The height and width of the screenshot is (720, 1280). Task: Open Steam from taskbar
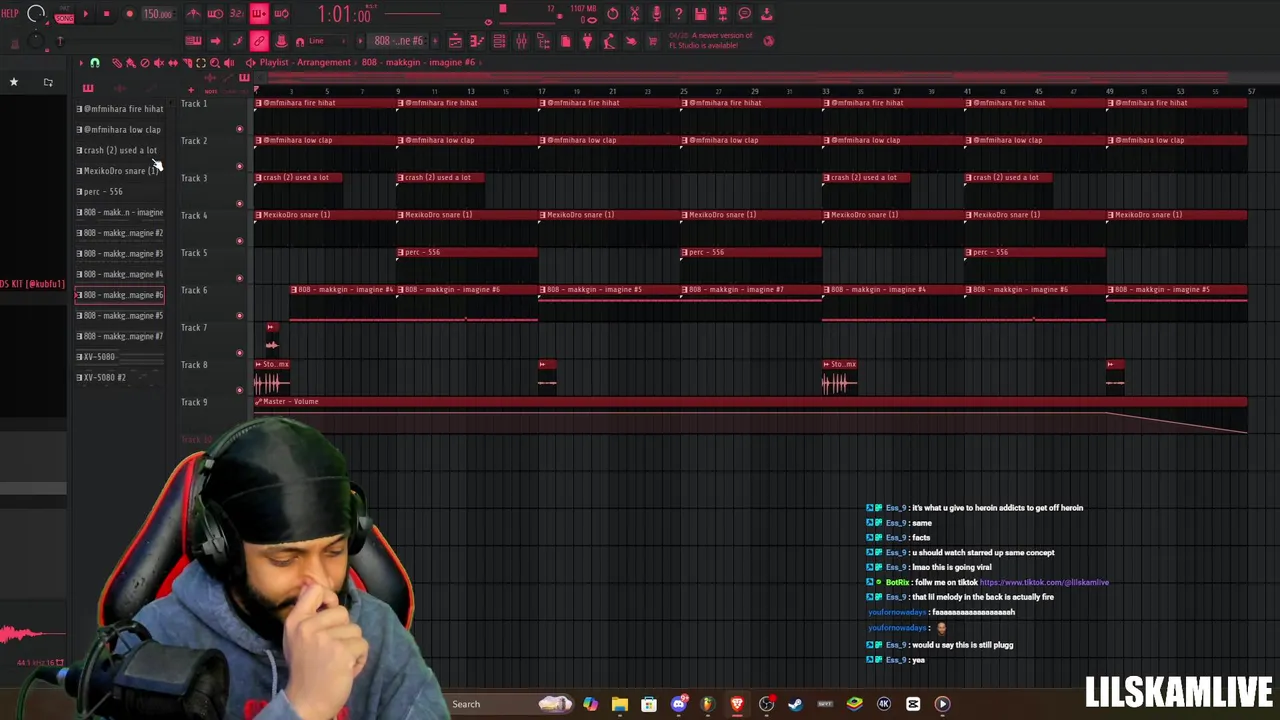[795, 704]
